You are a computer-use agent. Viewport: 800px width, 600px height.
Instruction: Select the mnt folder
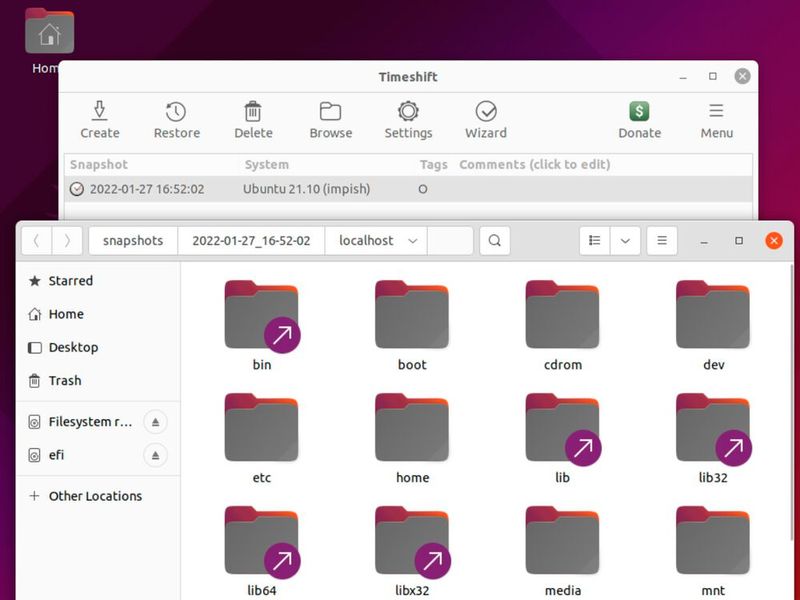713,552
